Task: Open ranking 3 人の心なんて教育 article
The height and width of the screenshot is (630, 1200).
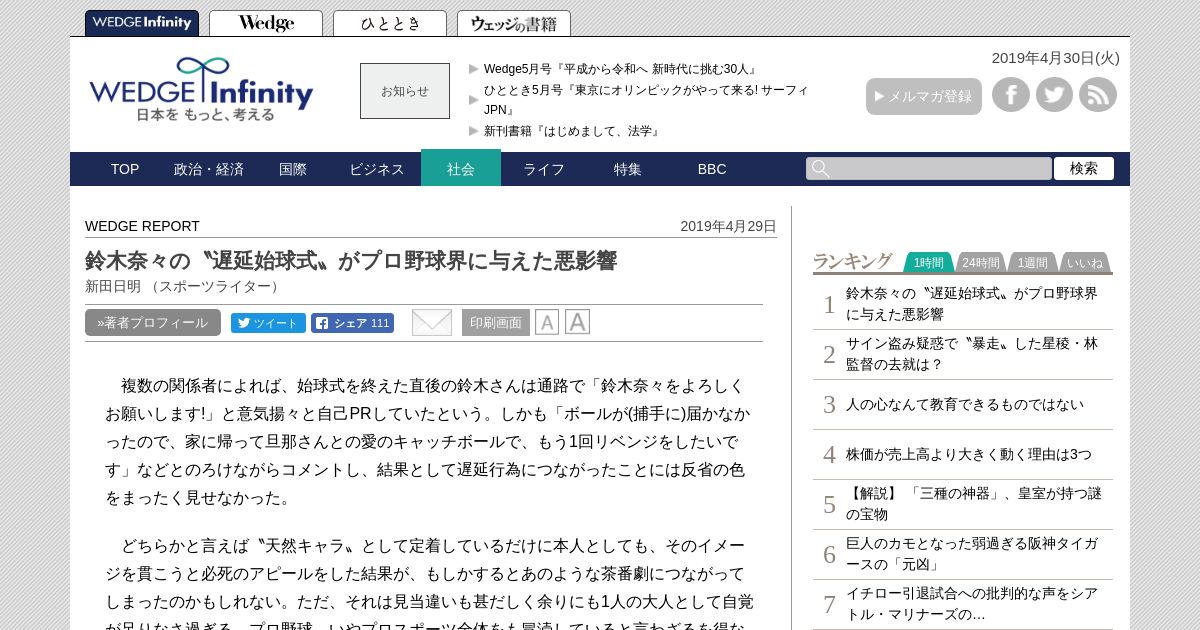Action: [x=965, y=404]
